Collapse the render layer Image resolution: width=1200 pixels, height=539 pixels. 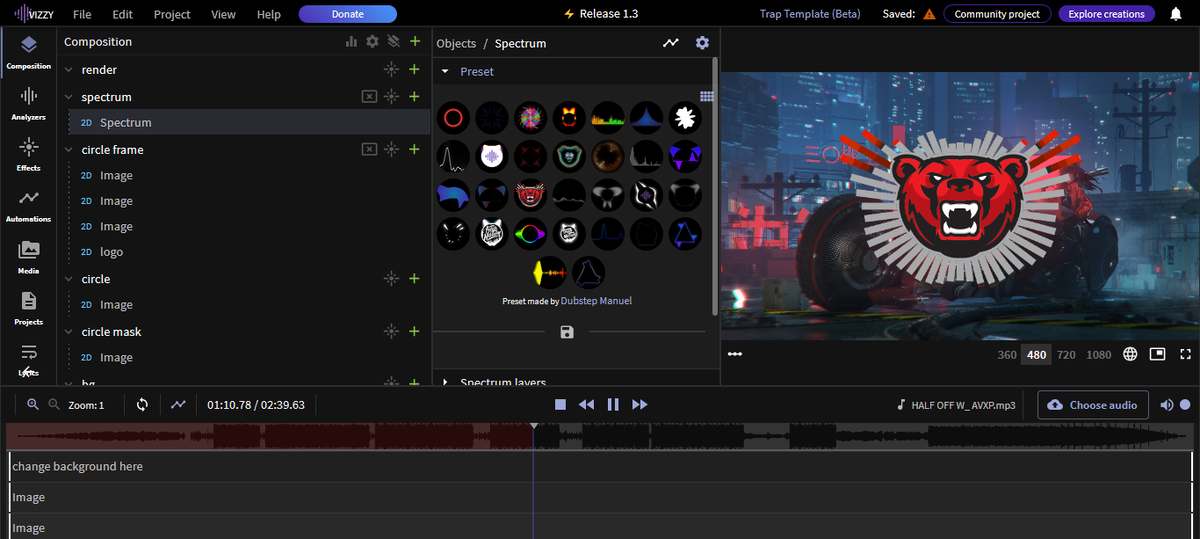pyautogui.click(x=69, y=70)
